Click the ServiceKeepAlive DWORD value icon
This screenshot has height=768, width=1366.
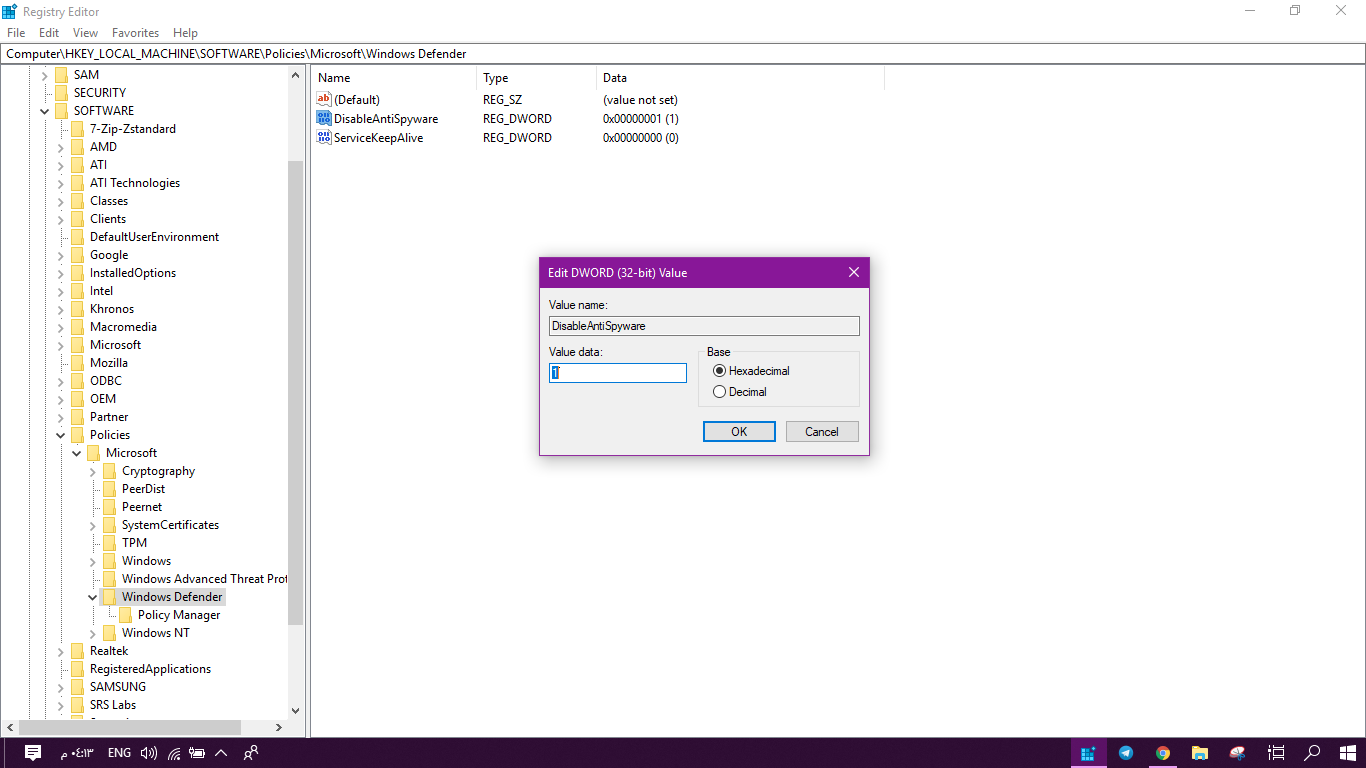[x=323, y=138]
